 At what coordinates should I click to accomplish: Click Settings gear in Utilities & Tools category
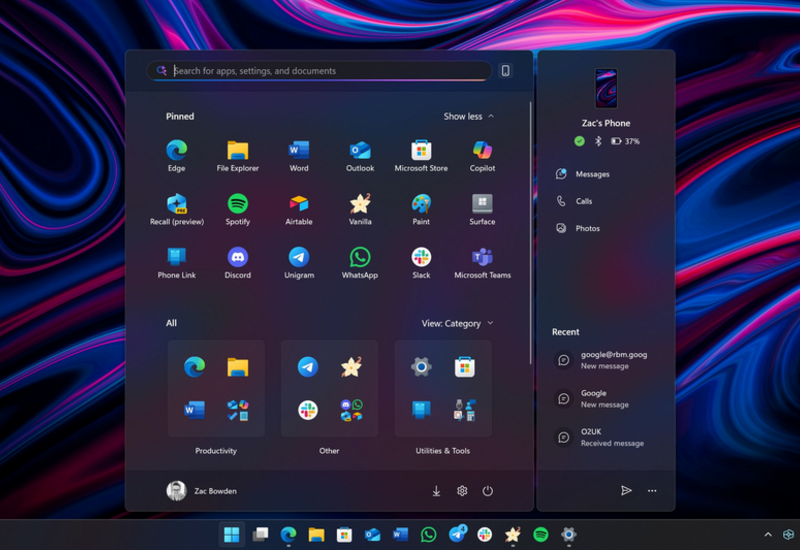pyautogui.click(x=421, y=367)
